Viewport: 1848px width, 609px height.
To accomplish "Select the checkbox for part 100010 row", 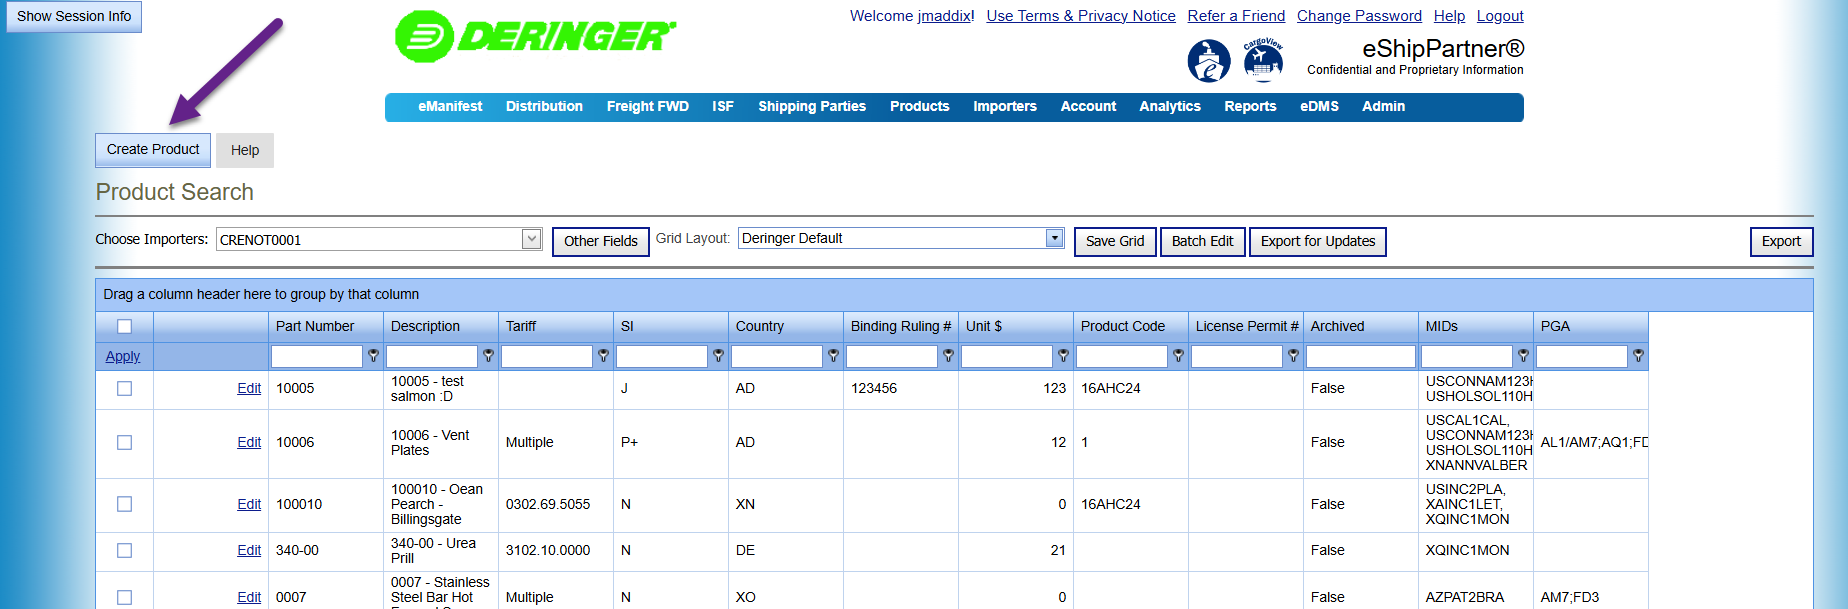I will pos(124,504).
